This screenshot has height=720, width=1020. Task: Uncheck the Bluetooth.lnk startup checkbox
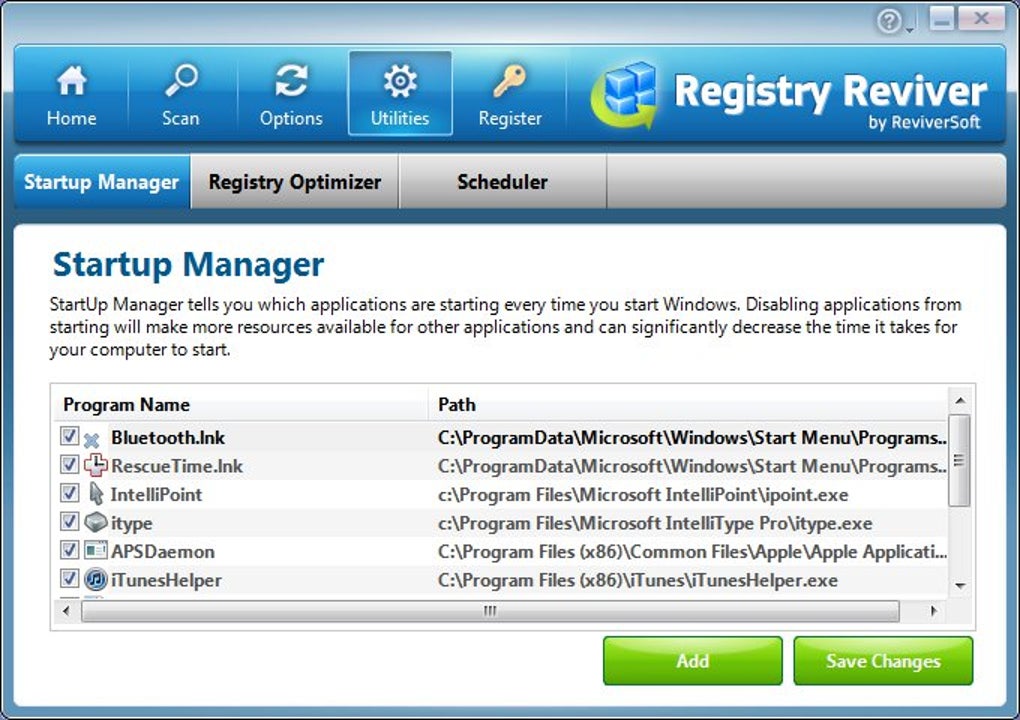[70, 436]
